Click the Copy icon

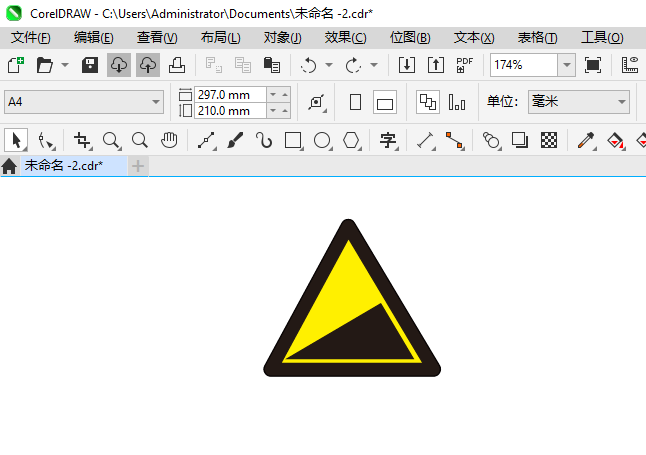click(x=243, y=65)
